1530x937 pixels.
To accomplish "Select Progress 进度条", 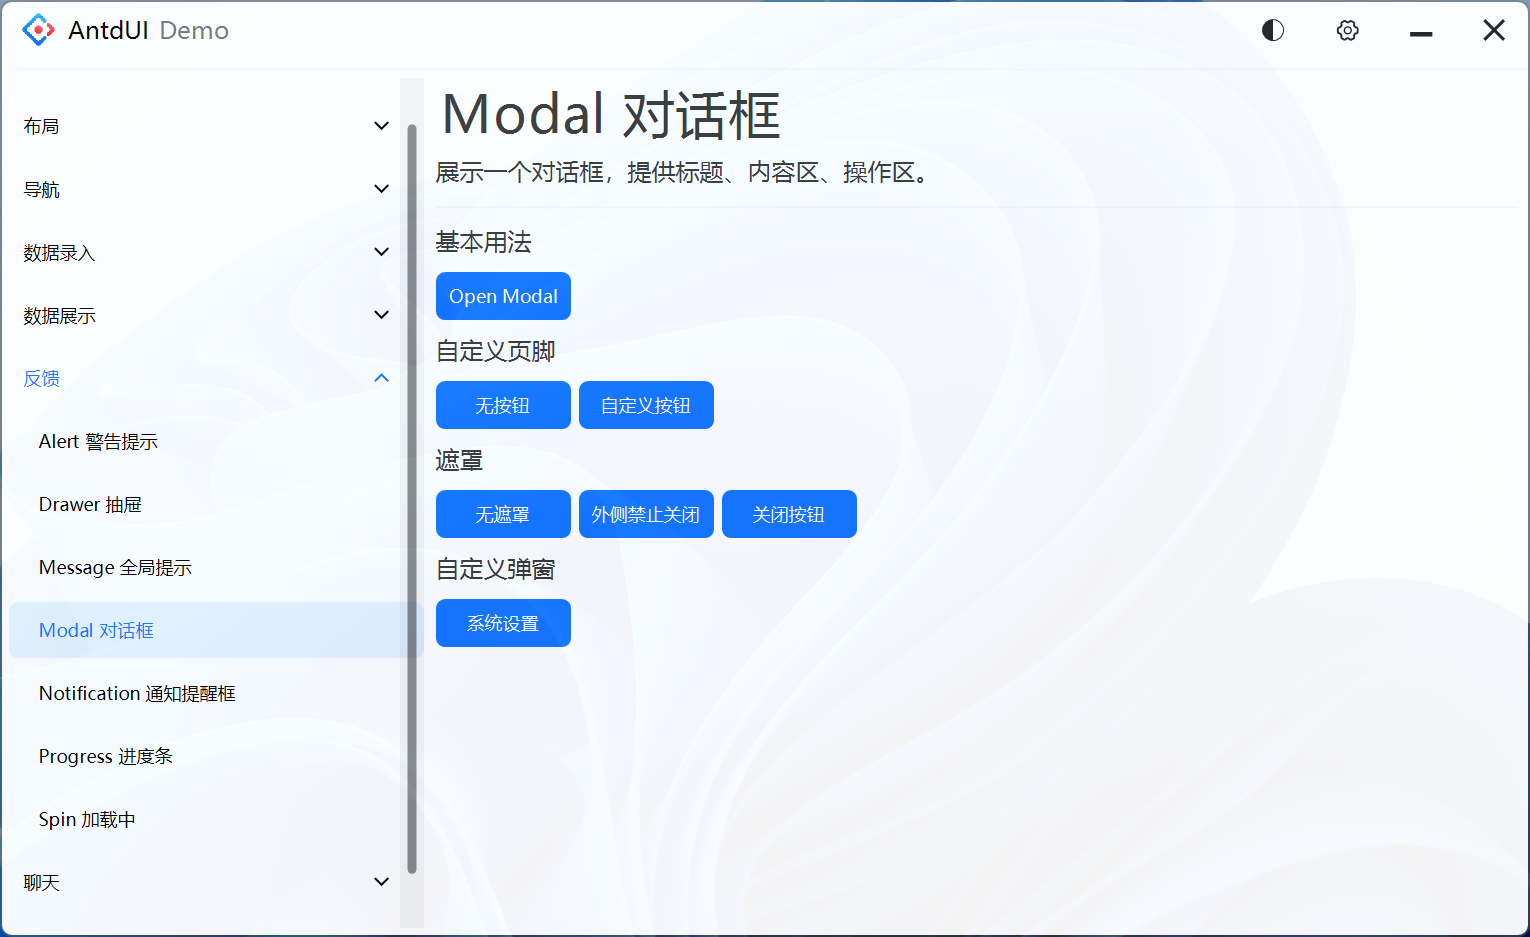I will 105,756.
